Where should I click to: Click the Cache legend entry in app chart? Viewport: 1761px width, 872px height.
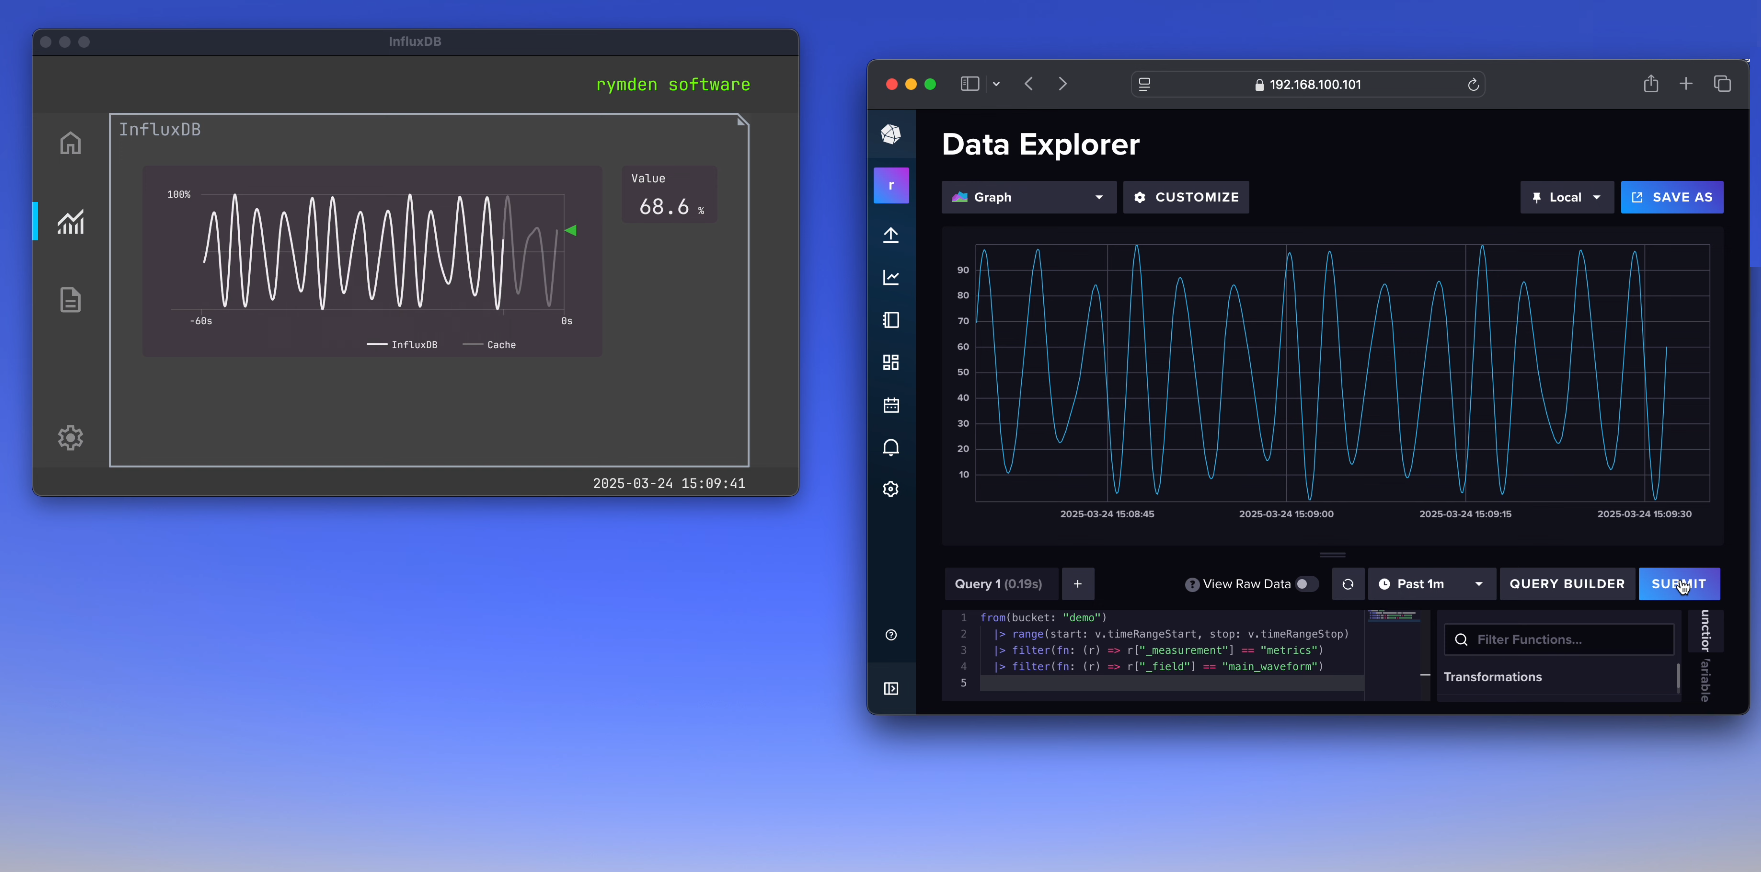489,345
